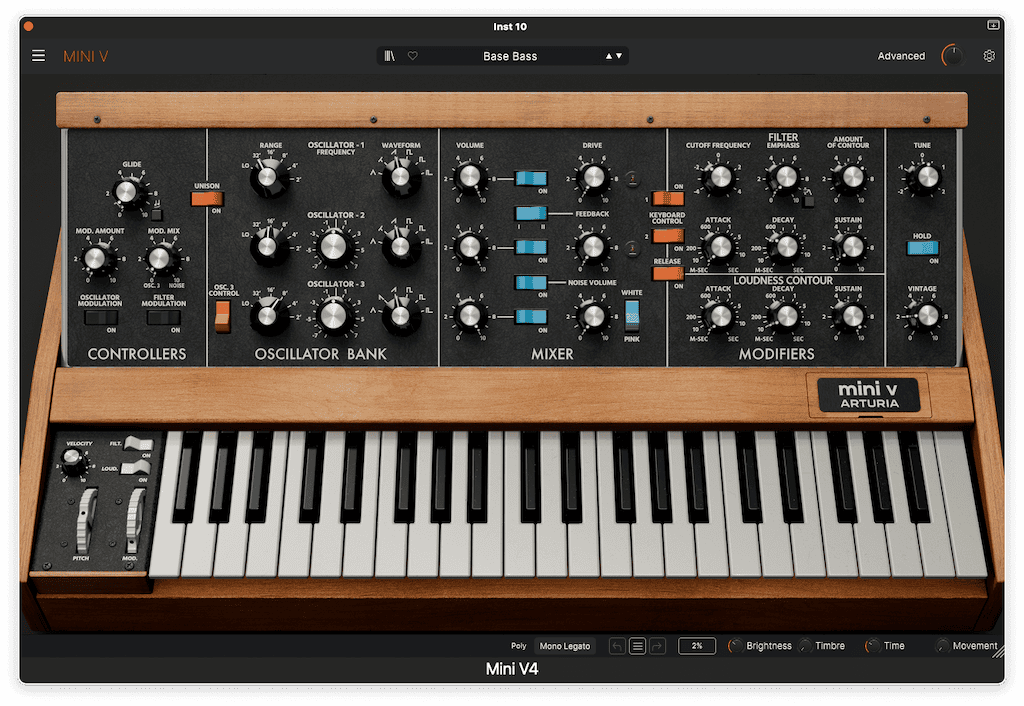Toggle the Loud. velocity switch
Image resolution: width=1024 pixels, height=706 pixels.
135,468
